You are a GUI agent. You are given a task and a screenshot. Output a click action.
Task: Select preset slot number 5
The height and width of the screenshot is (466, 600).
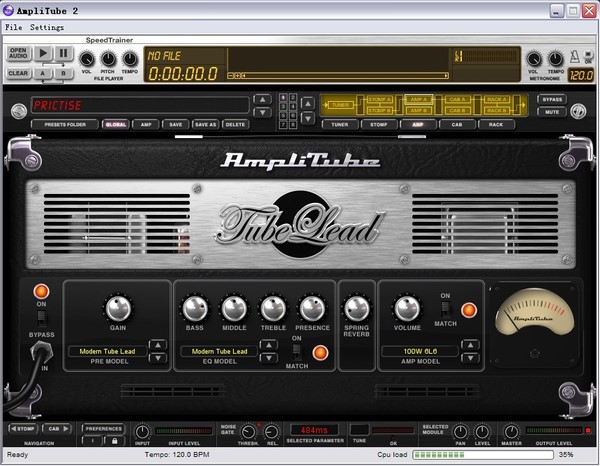pyautogui.click(x=283, y=116)
